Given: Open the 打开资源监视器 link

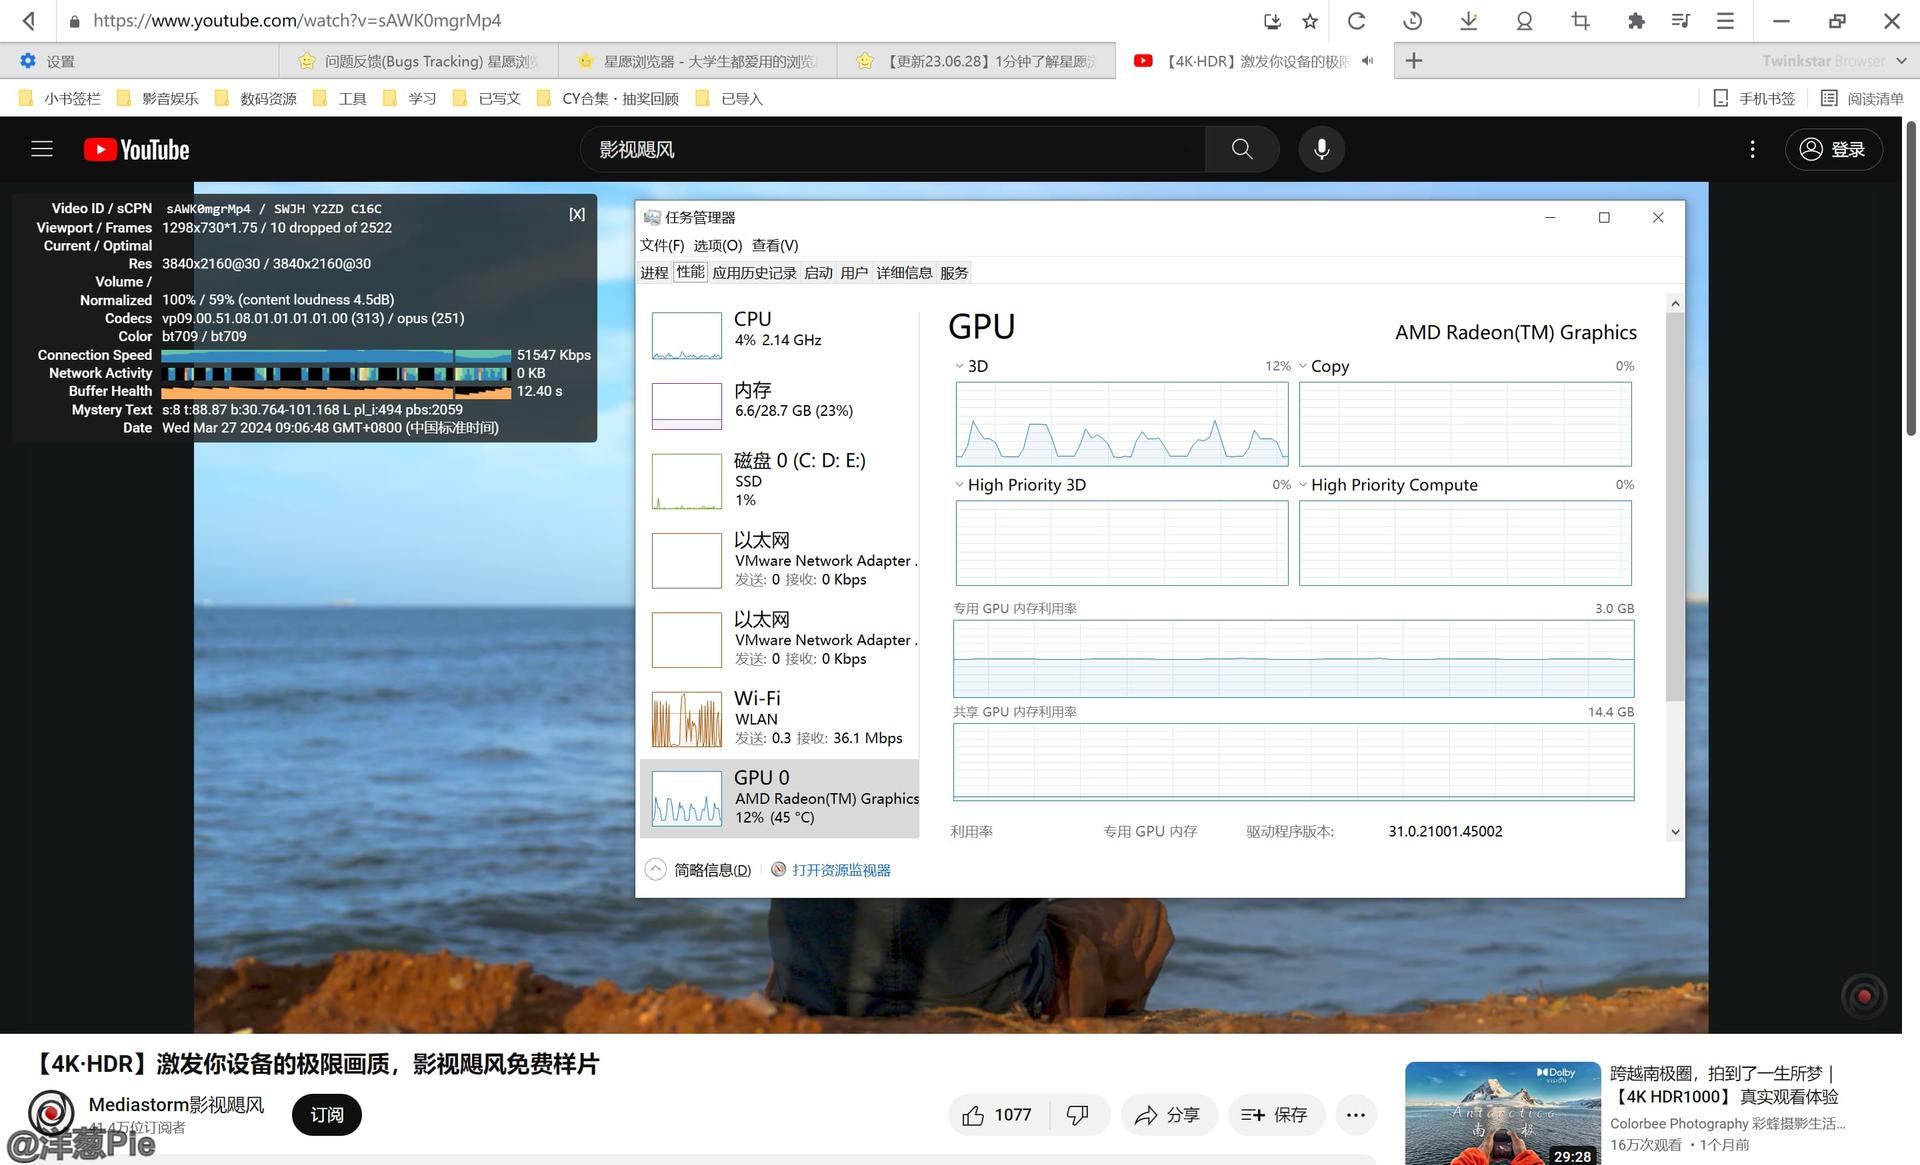Looking at the screenshot, I should (840, 870).
